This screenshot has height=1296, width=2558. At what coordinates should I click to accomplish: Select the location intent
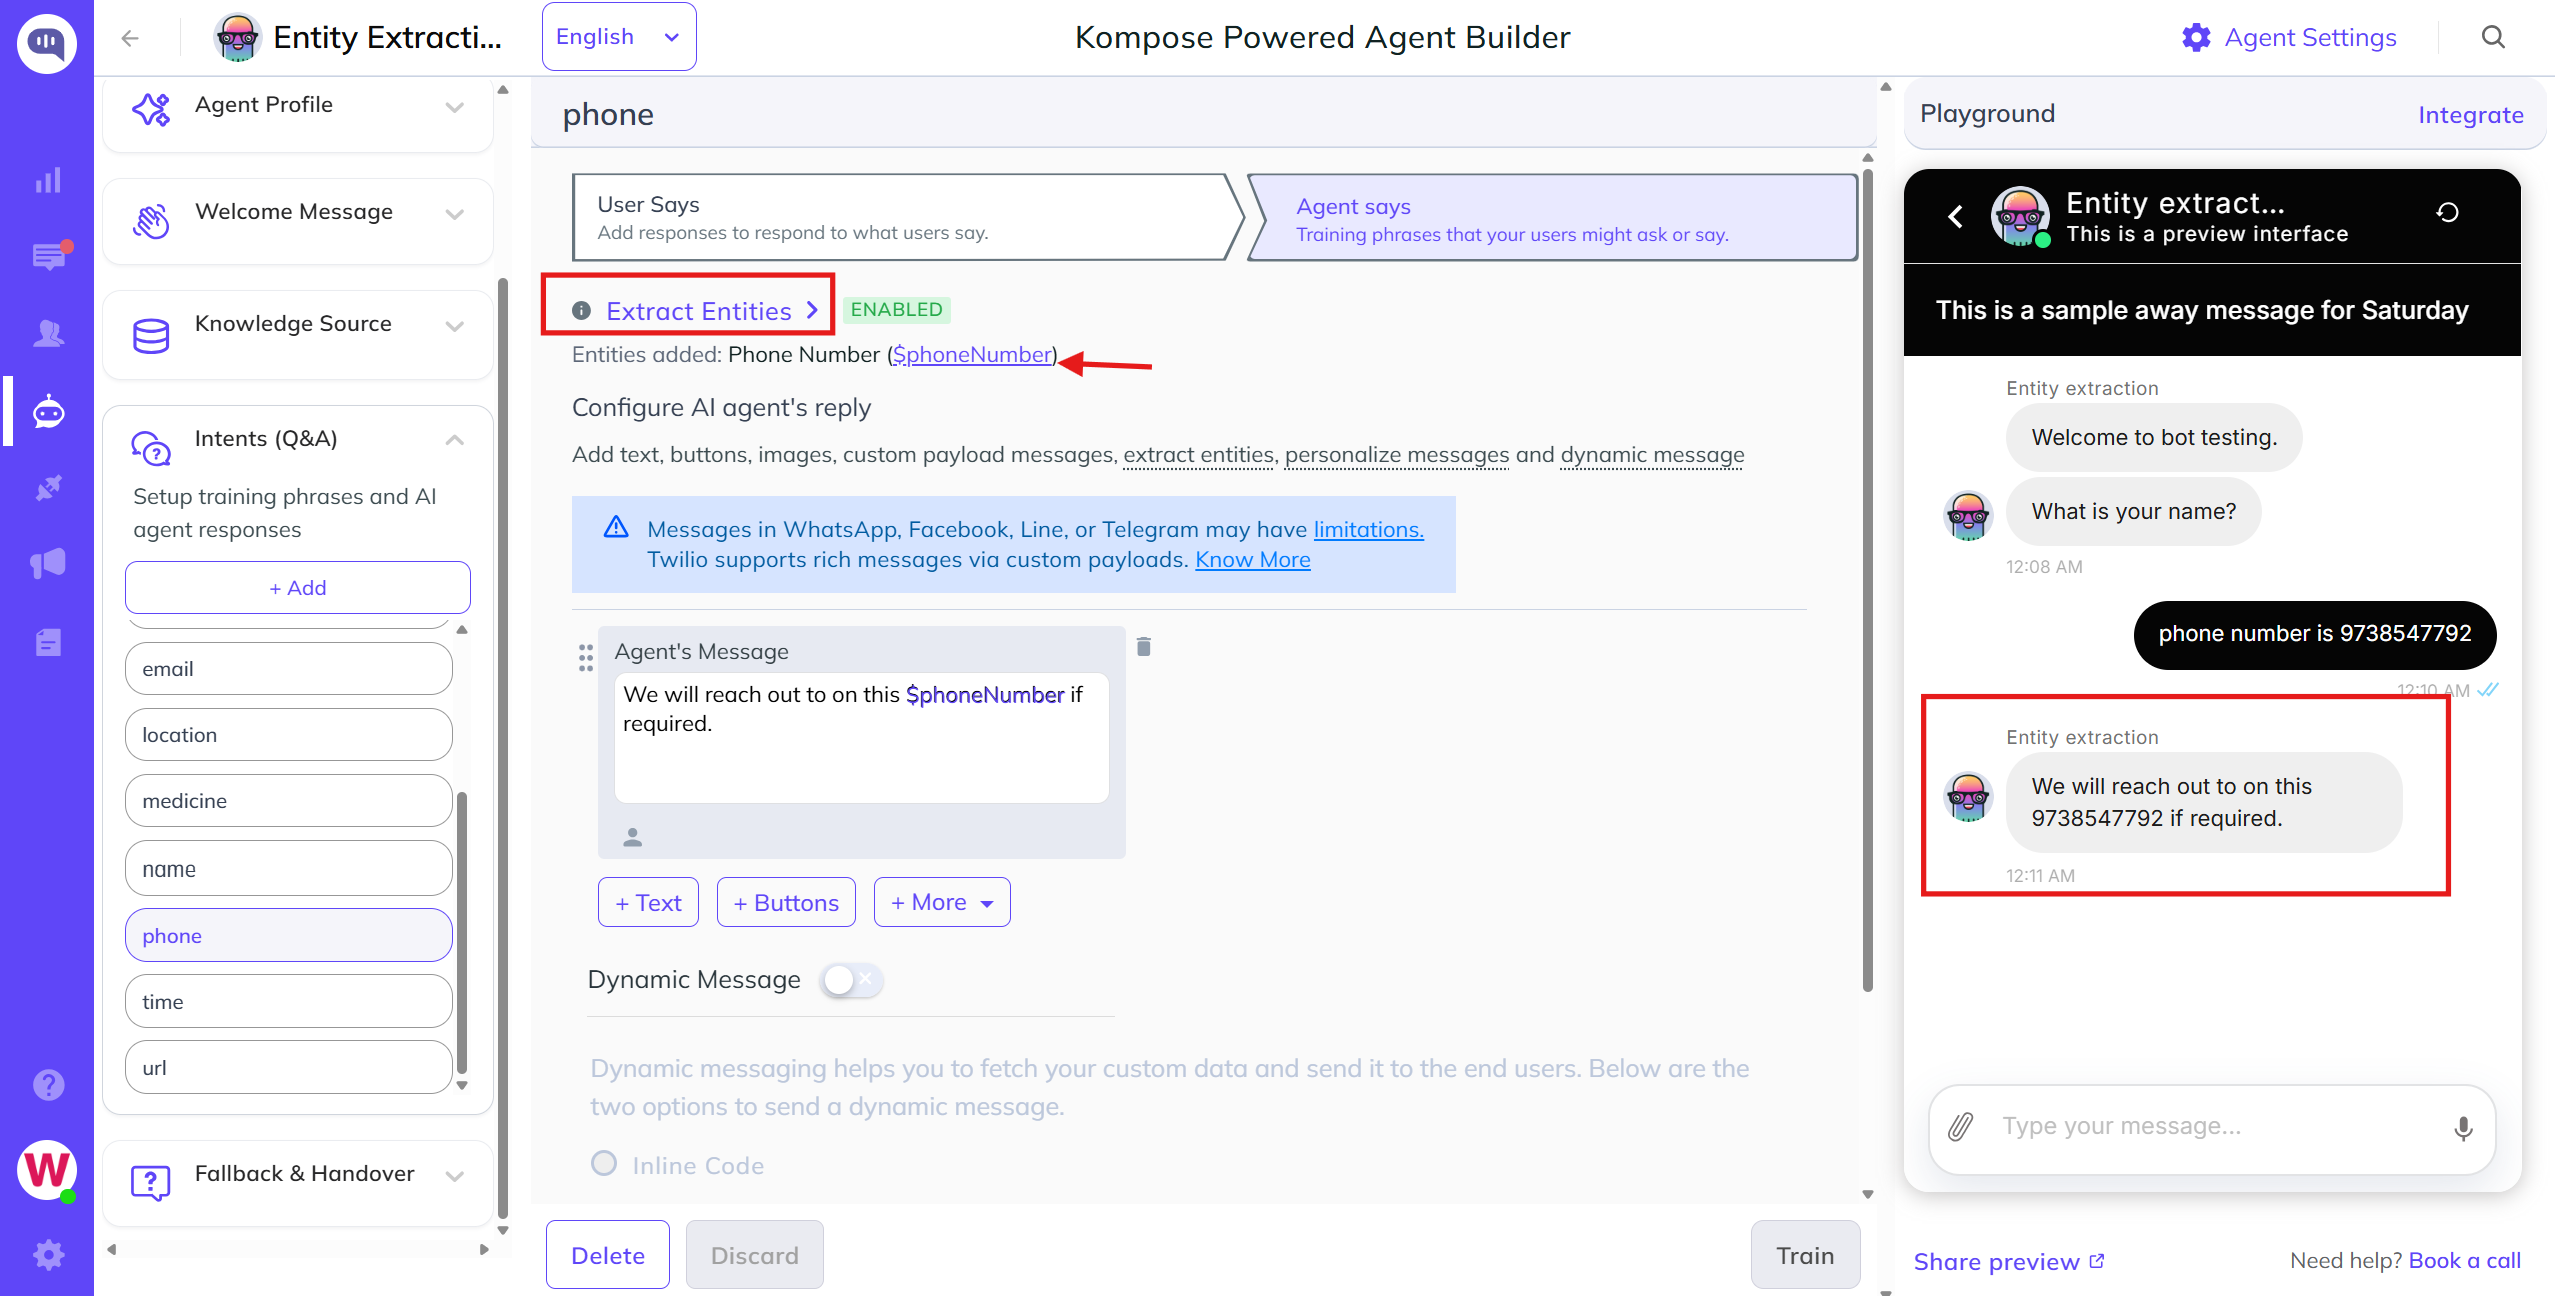pyautogui.click(x=288, y=735)
